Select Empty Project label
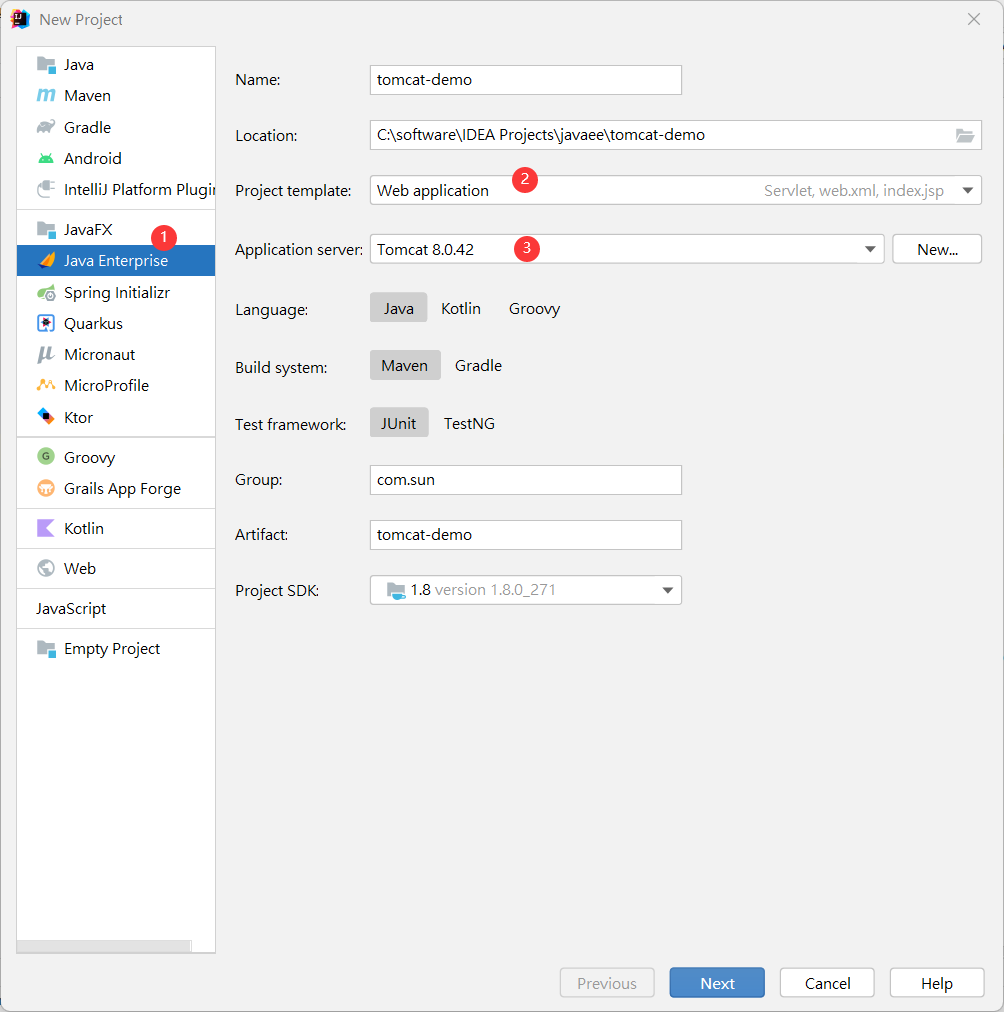The image size is (1004, 1012). [x=112, y=649]
